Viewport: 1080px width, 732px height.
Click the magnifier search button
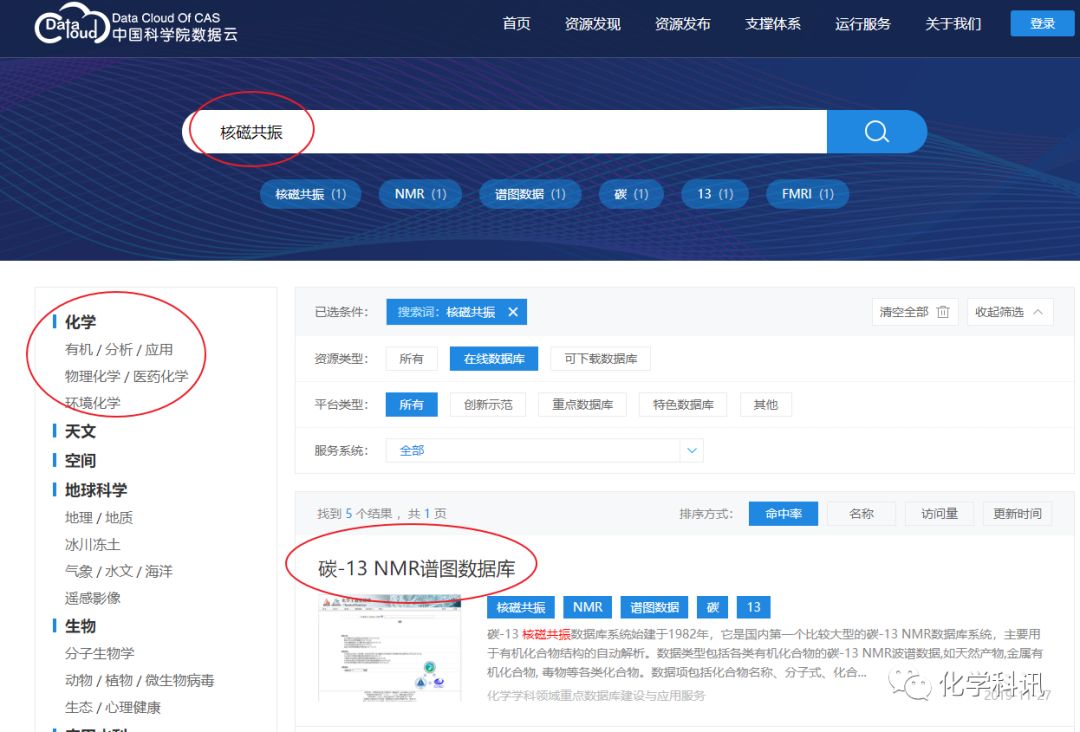(x=876, y=132)
